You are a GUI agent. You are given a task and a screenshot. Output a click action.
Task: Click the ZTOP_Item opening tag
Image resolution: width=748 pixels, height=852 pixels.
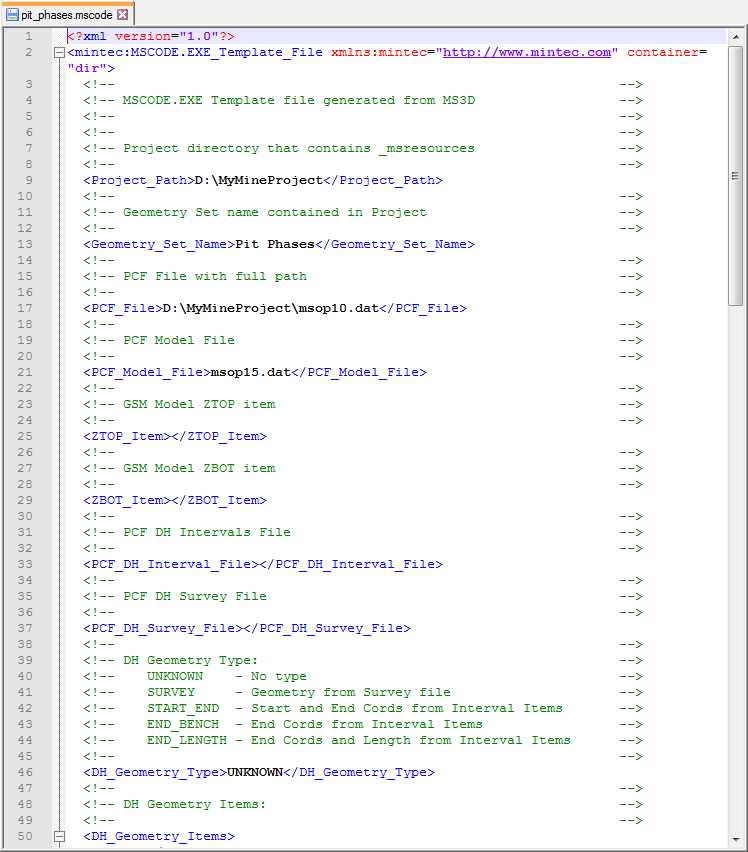pos(127,436)
